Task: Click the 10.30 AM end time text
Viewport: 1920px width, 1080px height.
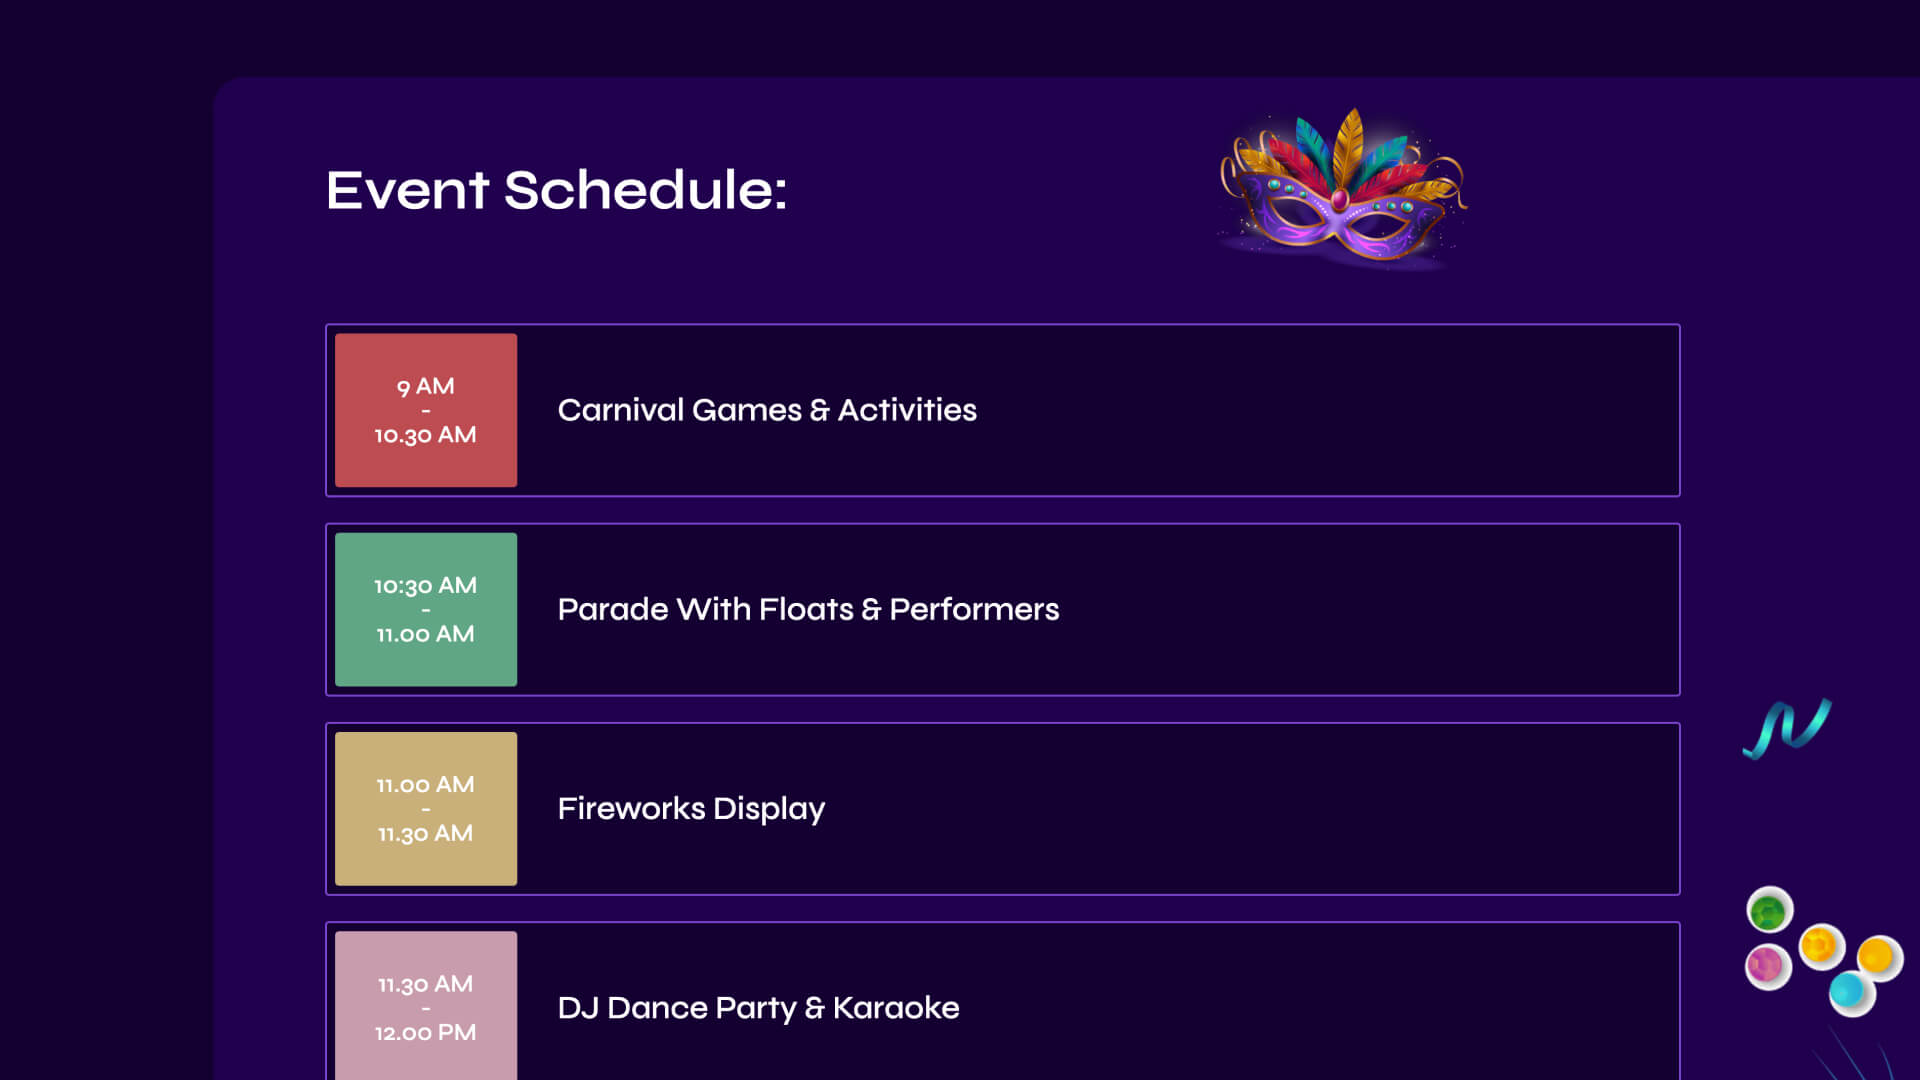Action: [x=425, y=435]
